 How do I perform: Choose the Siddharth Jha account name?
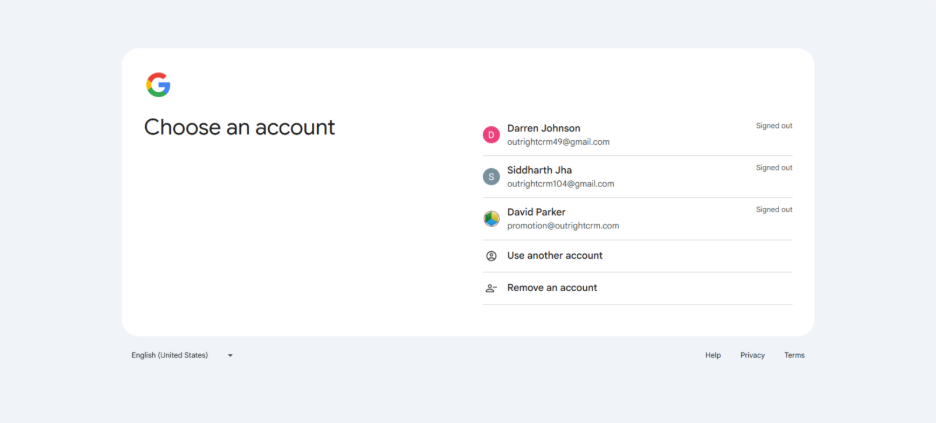coord(539,170)
